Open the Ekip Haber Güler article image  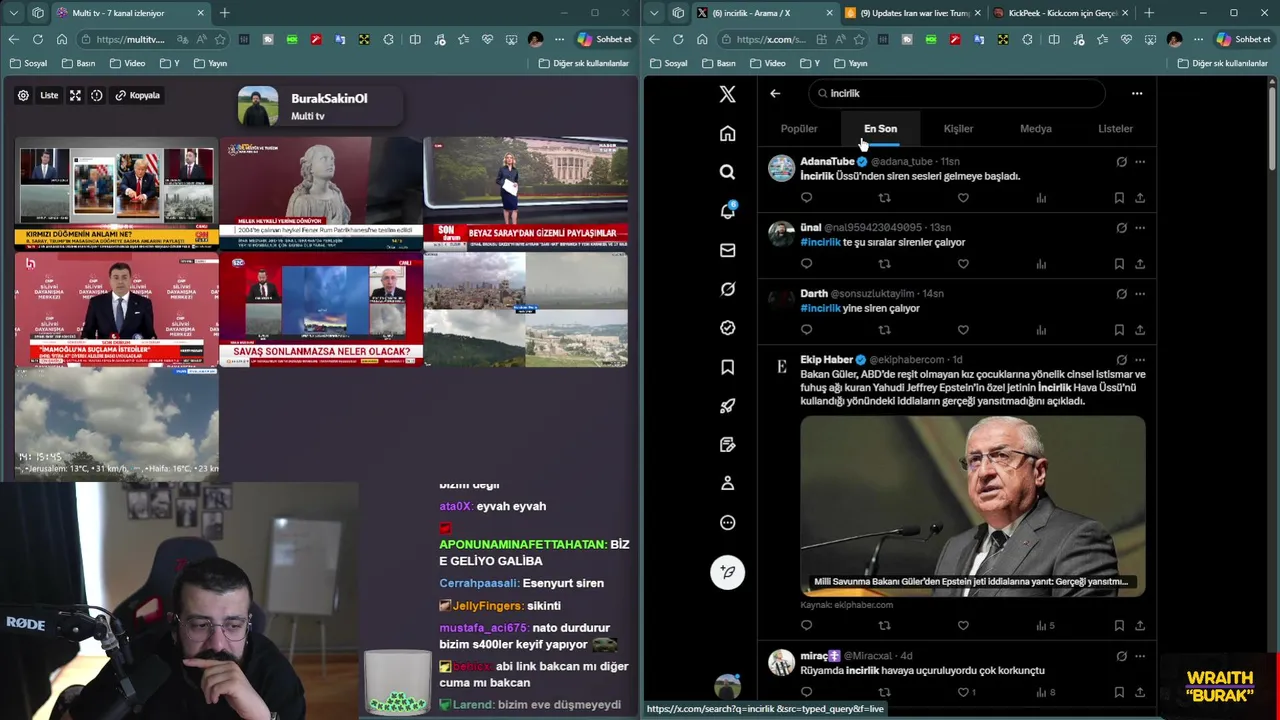(972, 506)
